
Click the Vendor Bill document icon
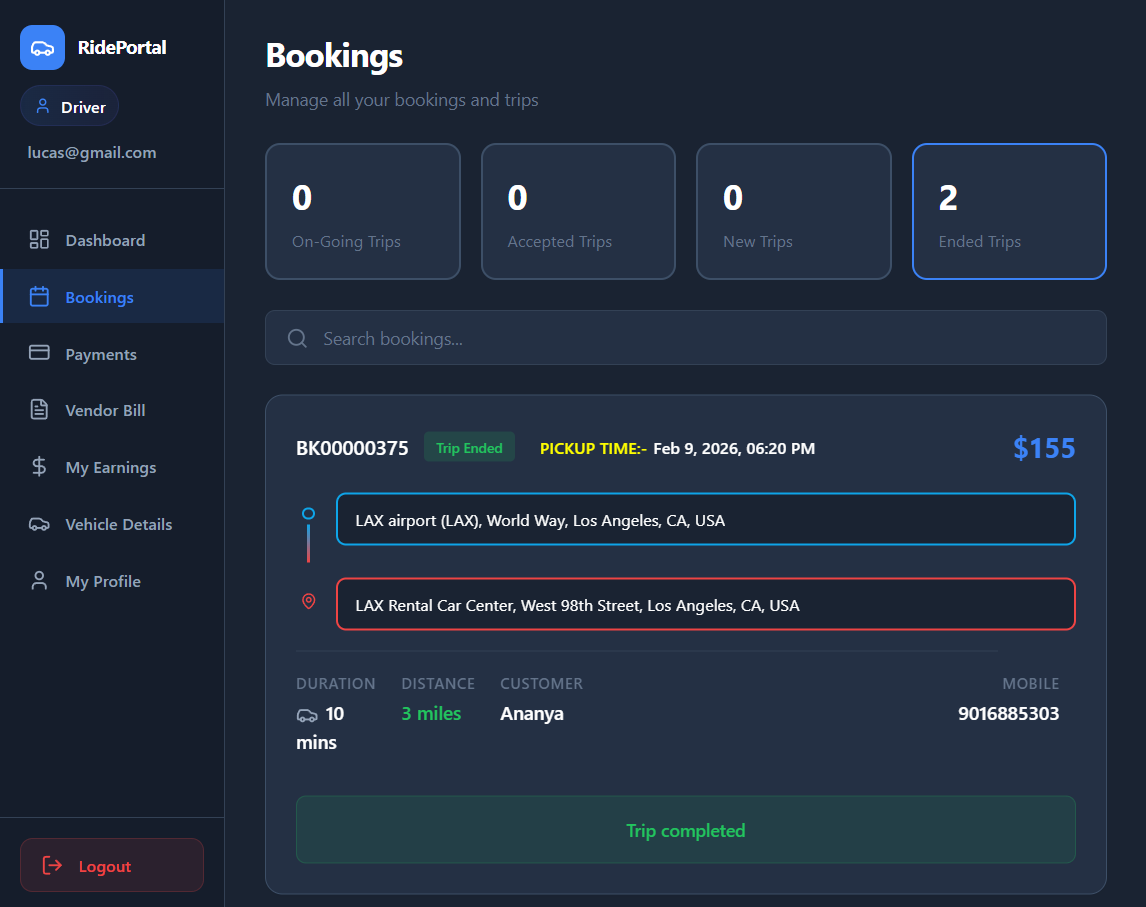tap(39, 410)
